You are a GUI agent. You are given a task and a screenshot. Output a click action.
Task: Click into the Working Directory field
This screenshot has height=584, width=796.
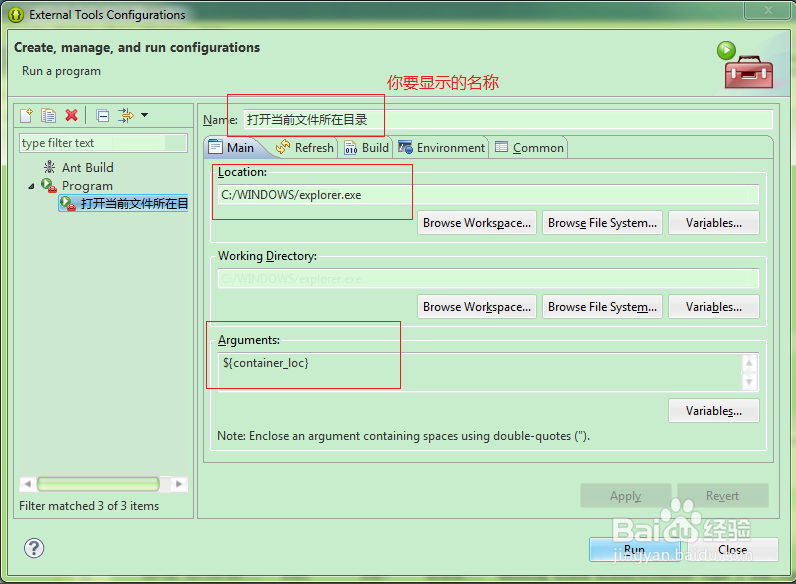[488, 279]
